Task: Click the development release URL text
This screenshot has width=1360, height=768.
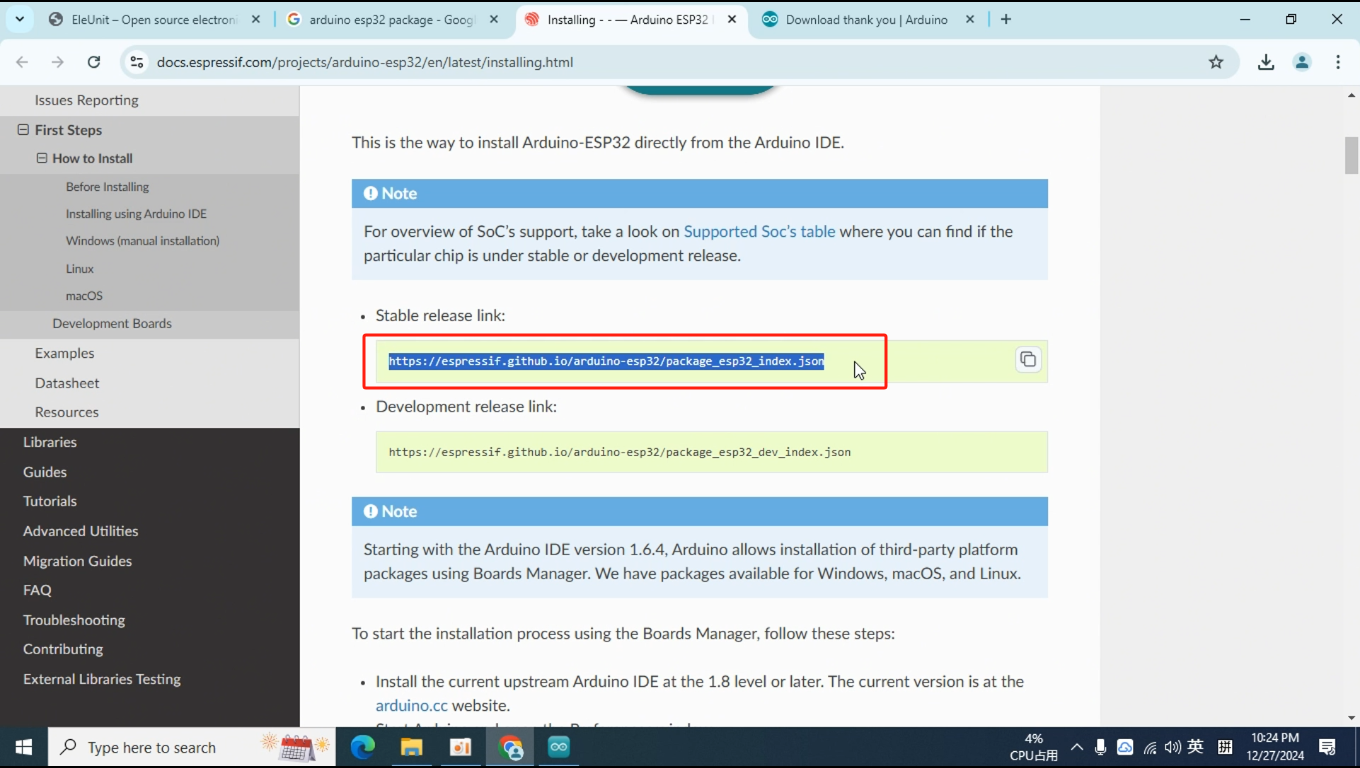Action: 620,452
